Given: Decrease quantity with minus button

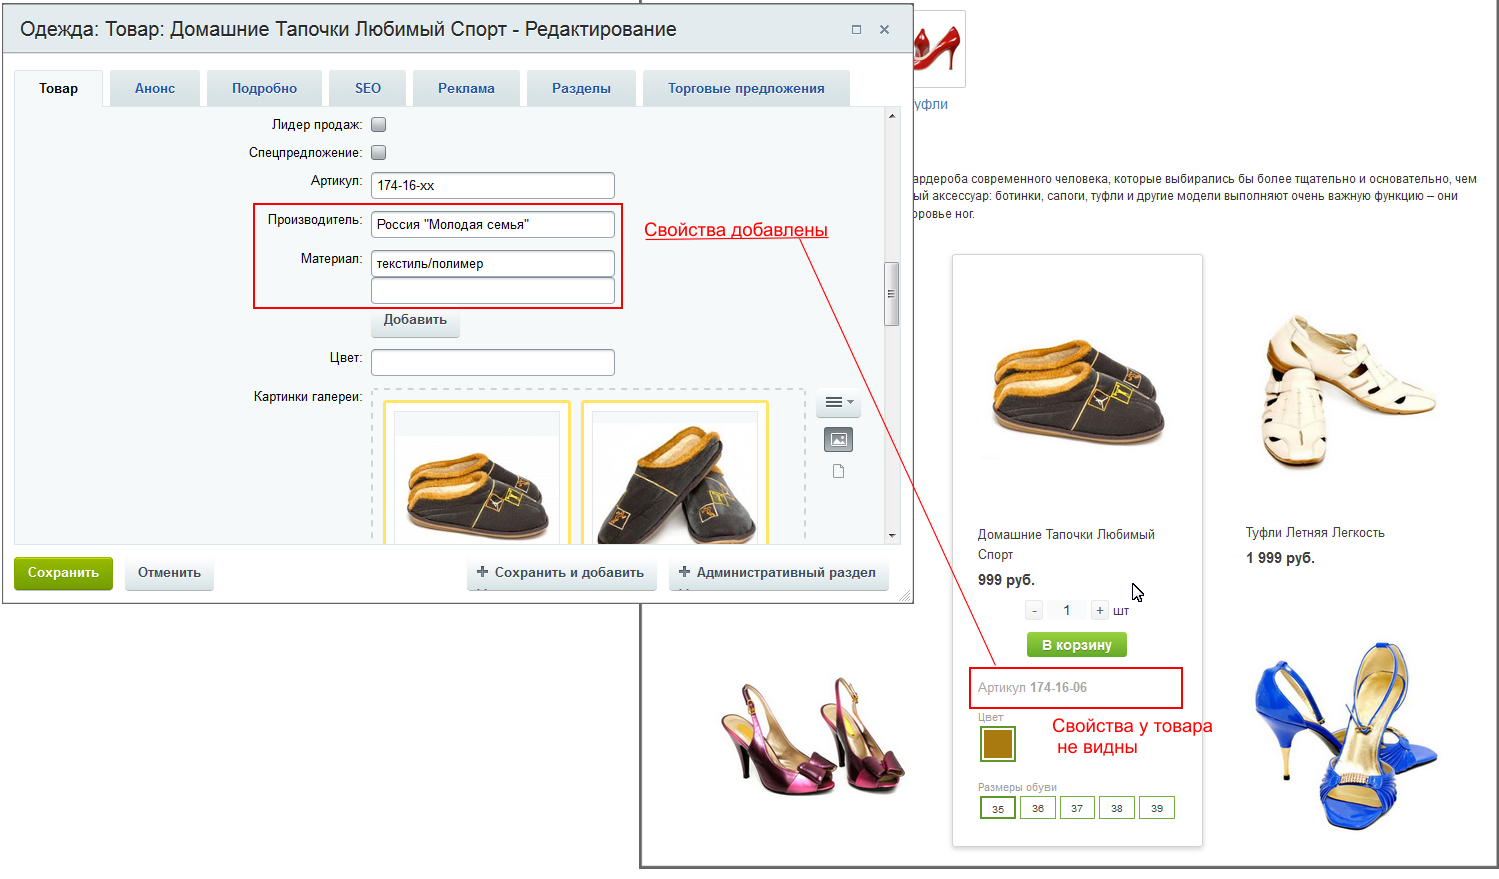Looking at the screenshot, I should coord(1035,611).
